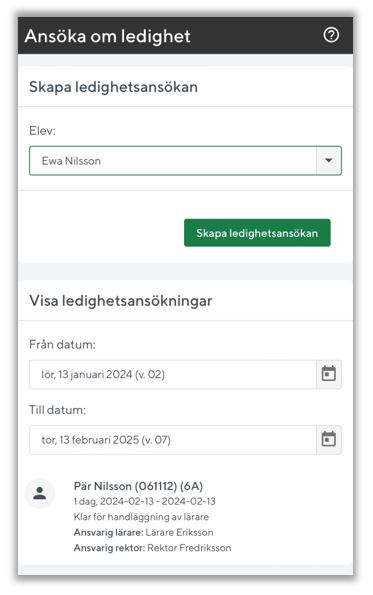Click the Skapa ledighetsansökan section heading
The image size is (373, 595).
pos(113,87)
